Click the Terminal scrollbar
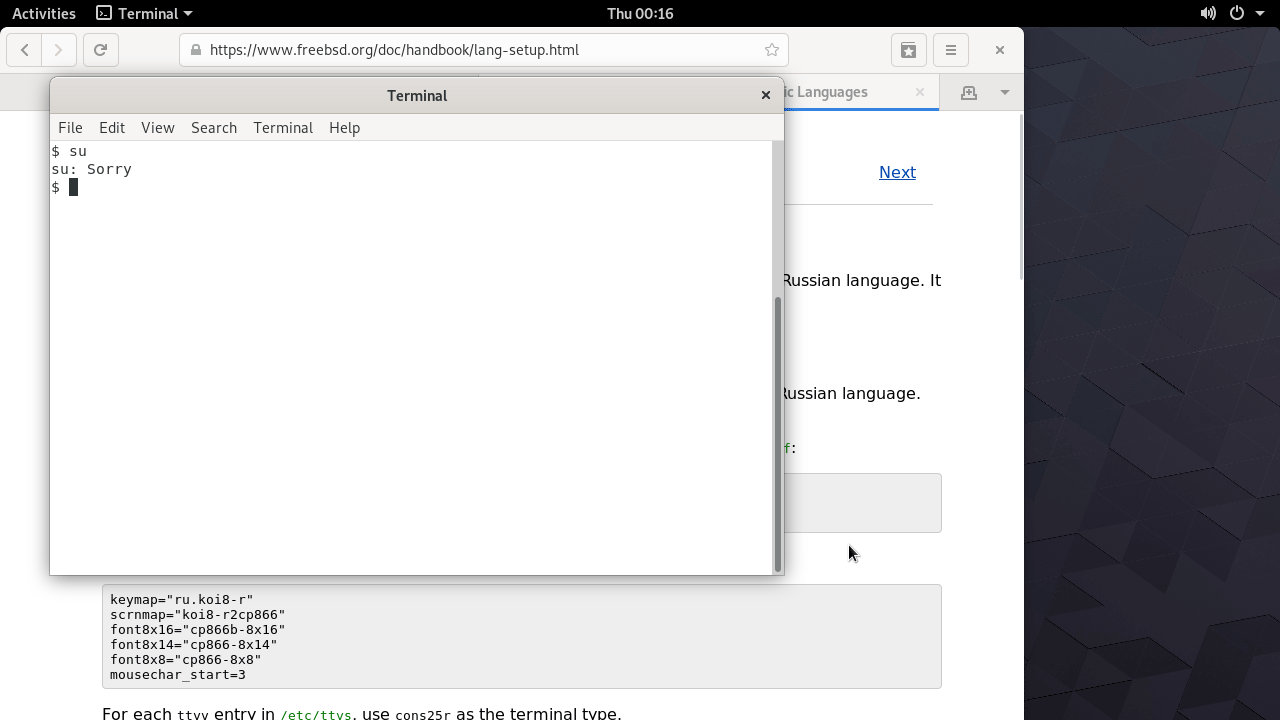The image size is (1280, 720). tap(778, 433)
